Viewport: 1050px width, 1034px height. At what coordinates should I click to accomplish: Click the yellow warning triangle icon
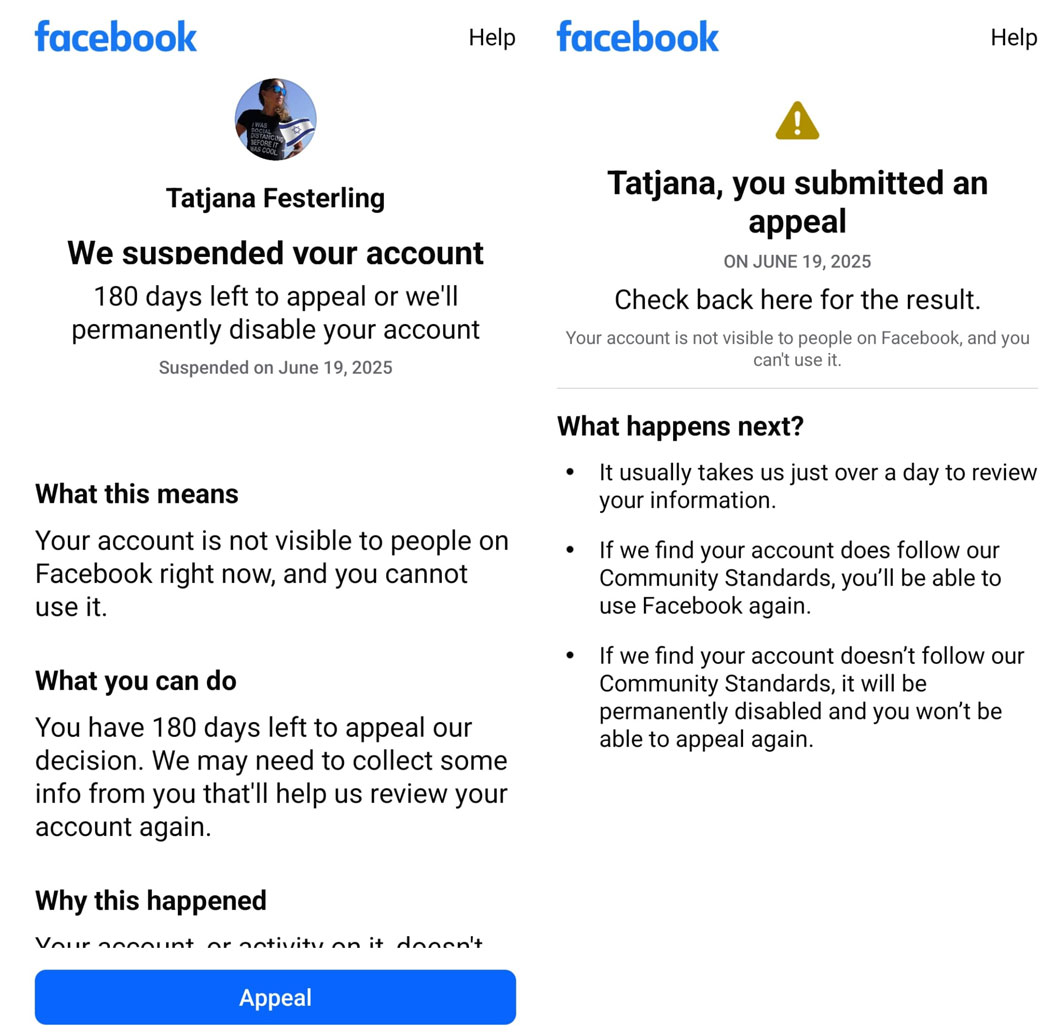coord(797,121)
